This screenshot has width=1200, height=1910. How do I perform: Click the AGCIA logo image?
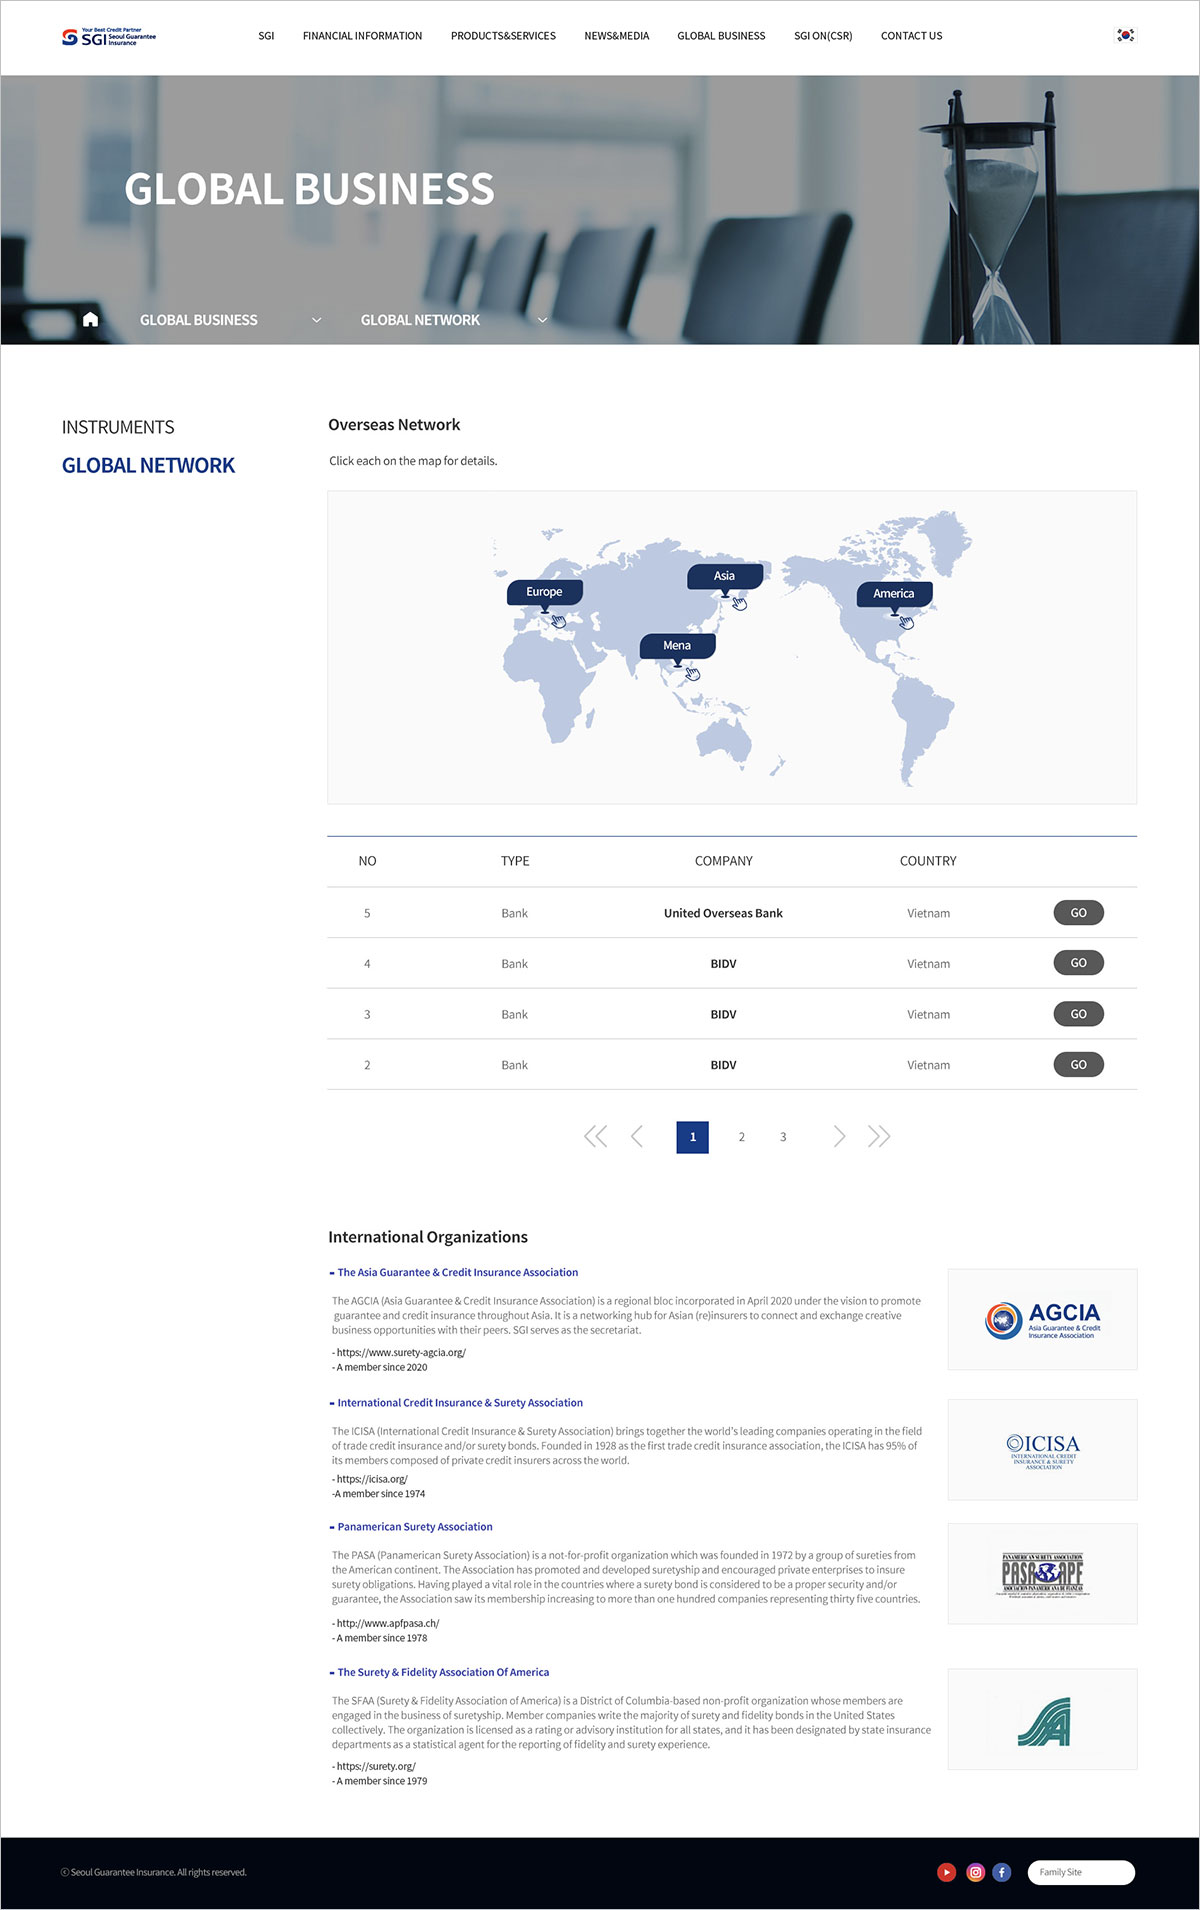pyautogui.click(x=1043, y=1320)
